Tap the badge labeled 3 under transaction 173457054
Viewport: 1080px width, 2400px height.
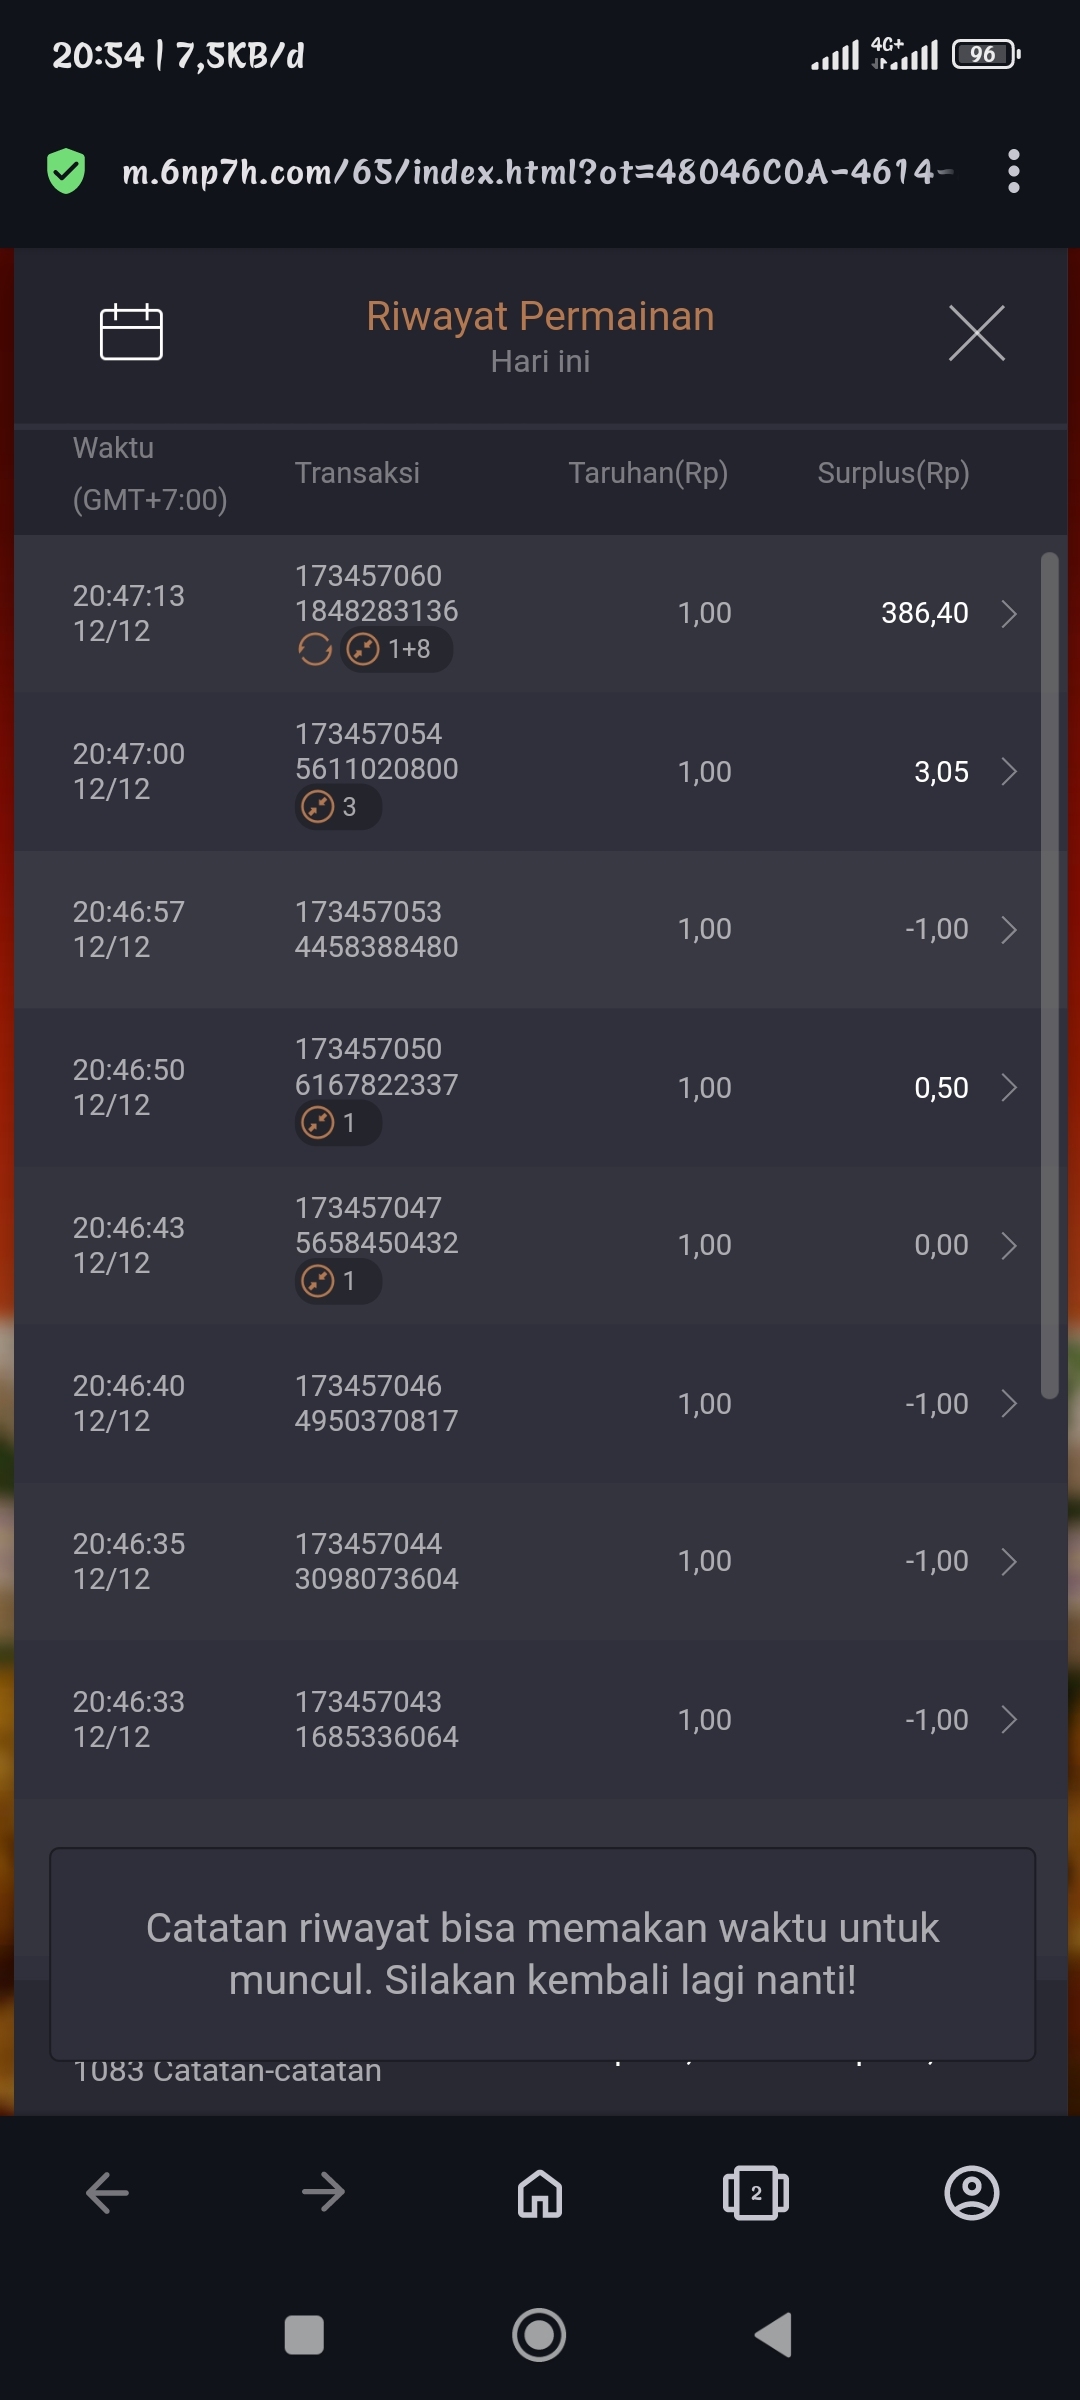pos(338,807)
